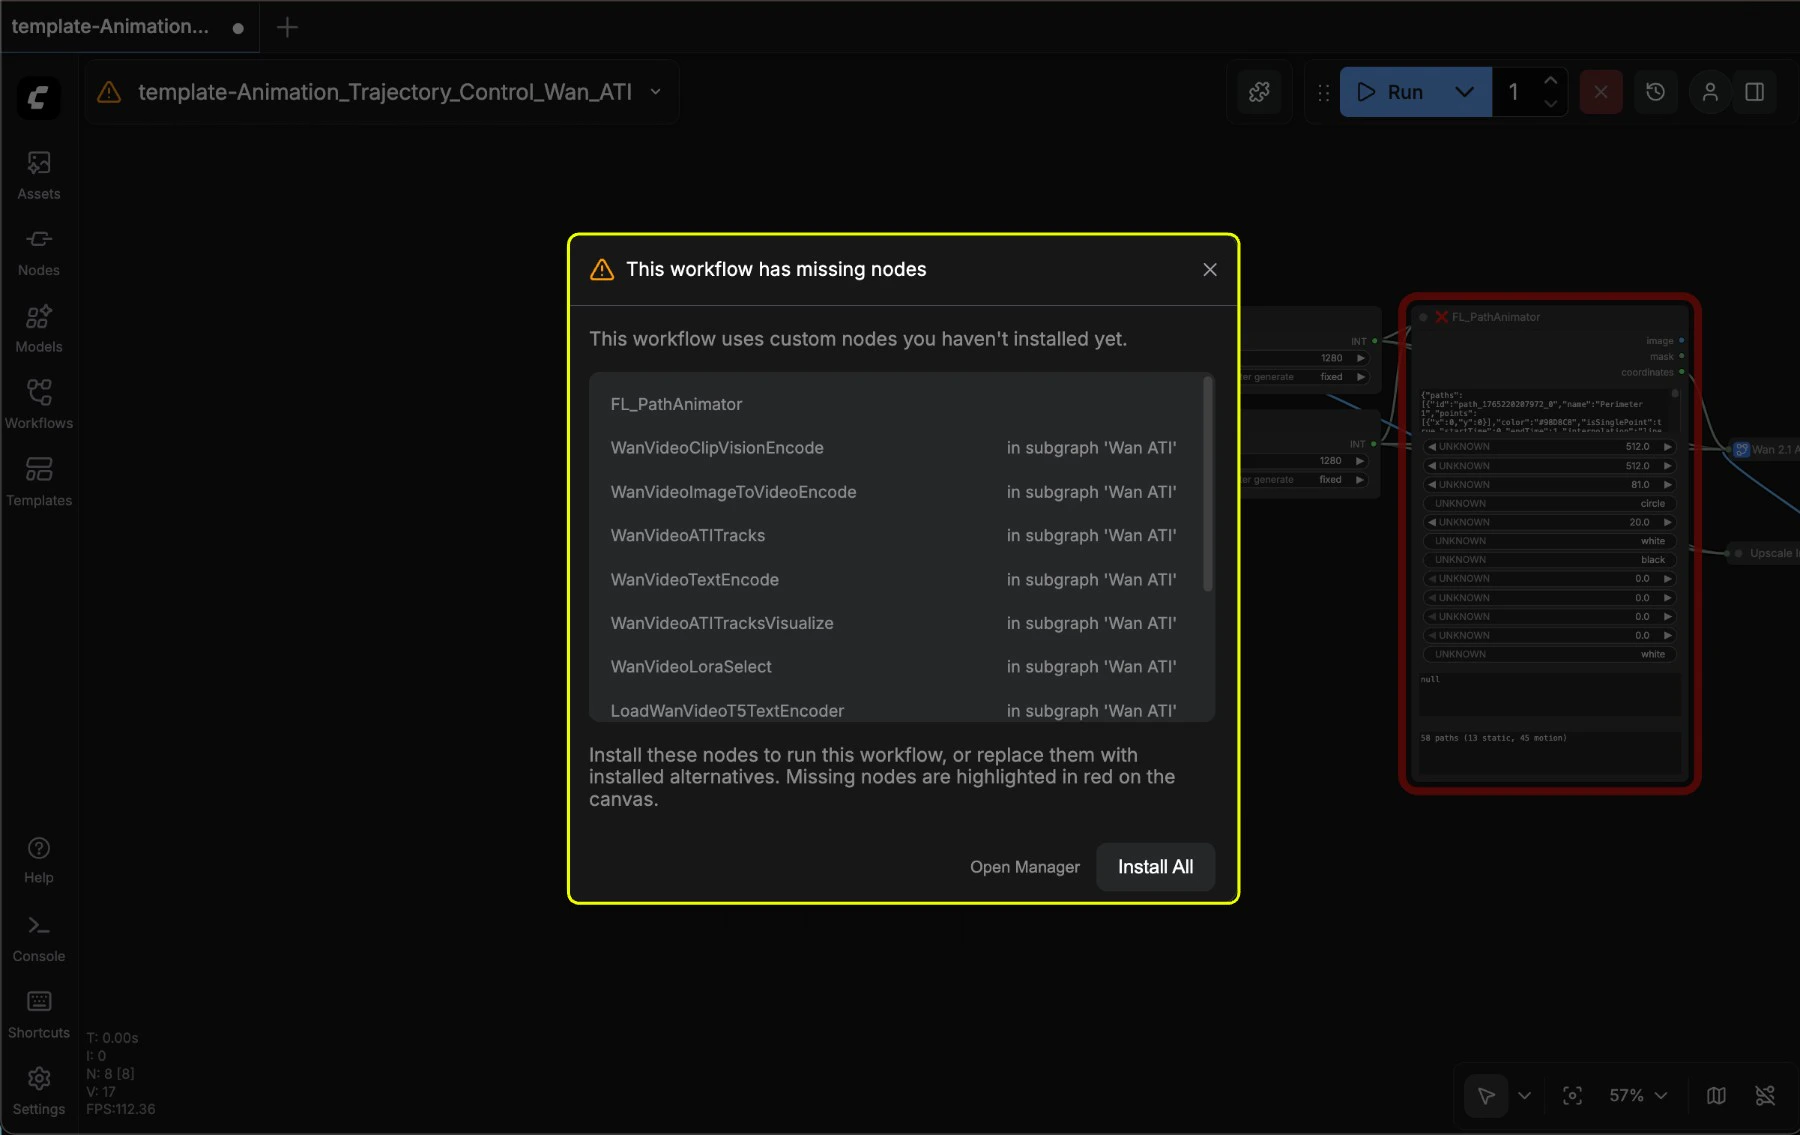Image resolution: width=1800 pixels, height=1135 pixels.
Task: Select LoadWanVideoT5TextEncoder row
Action: click(894, 708)
